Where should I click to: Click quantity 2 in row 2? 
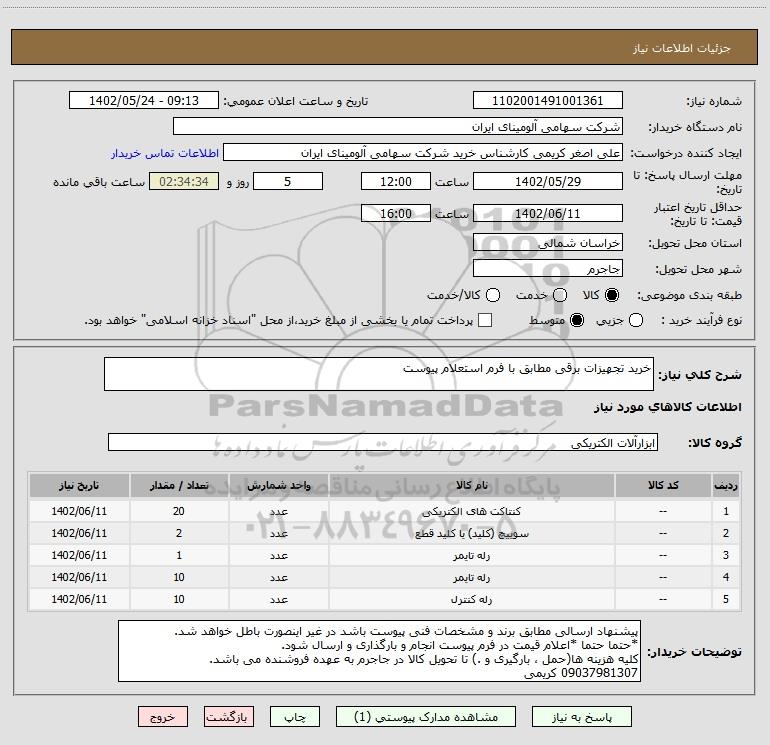pyautogui.click(x=179, y=533)
